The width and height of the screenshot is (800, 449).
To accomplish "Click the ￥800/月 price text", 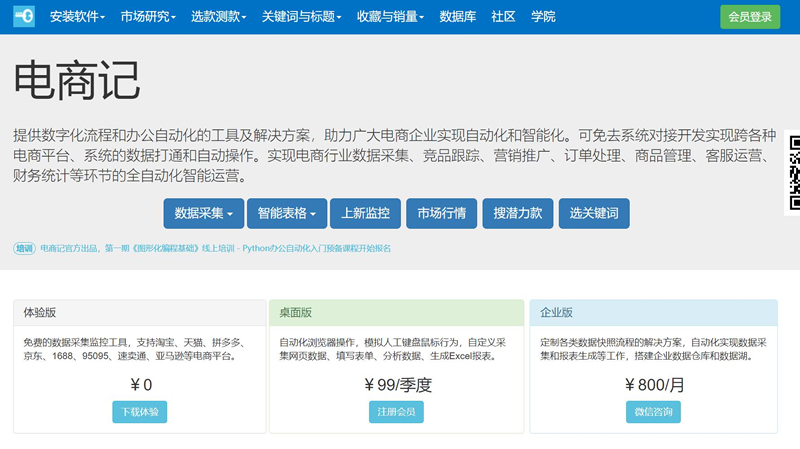I will click(654, 385).
